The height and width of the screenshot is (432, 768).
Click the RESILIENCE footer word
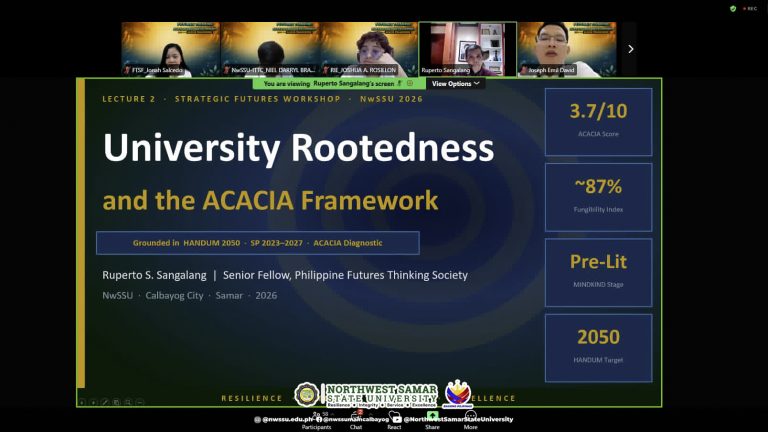[252, 398]
